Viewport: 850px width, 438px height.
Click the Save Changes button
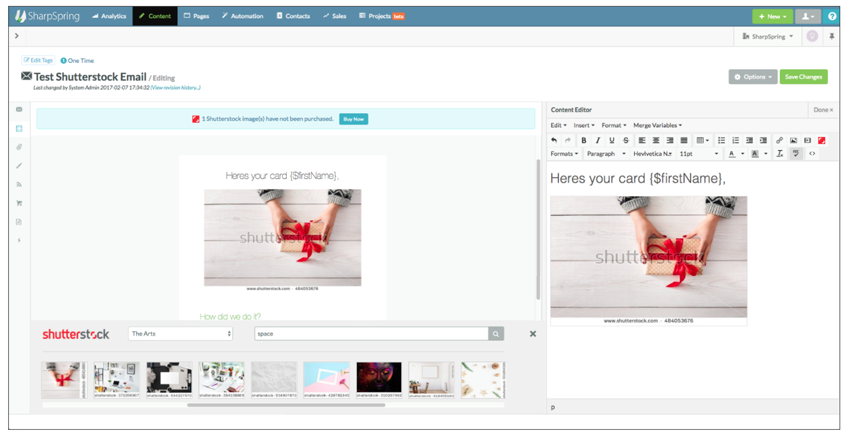pyautogui.click(x=804, y=77)
